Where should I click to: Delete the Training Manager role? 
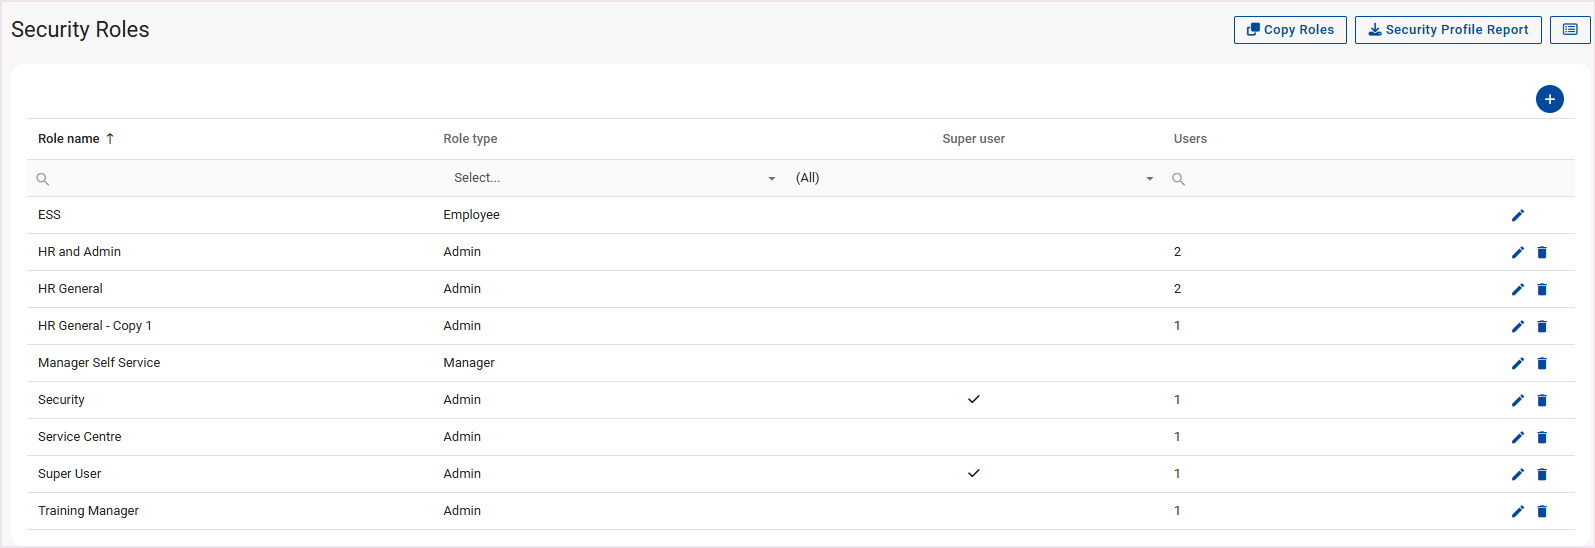click(1542, 511)
